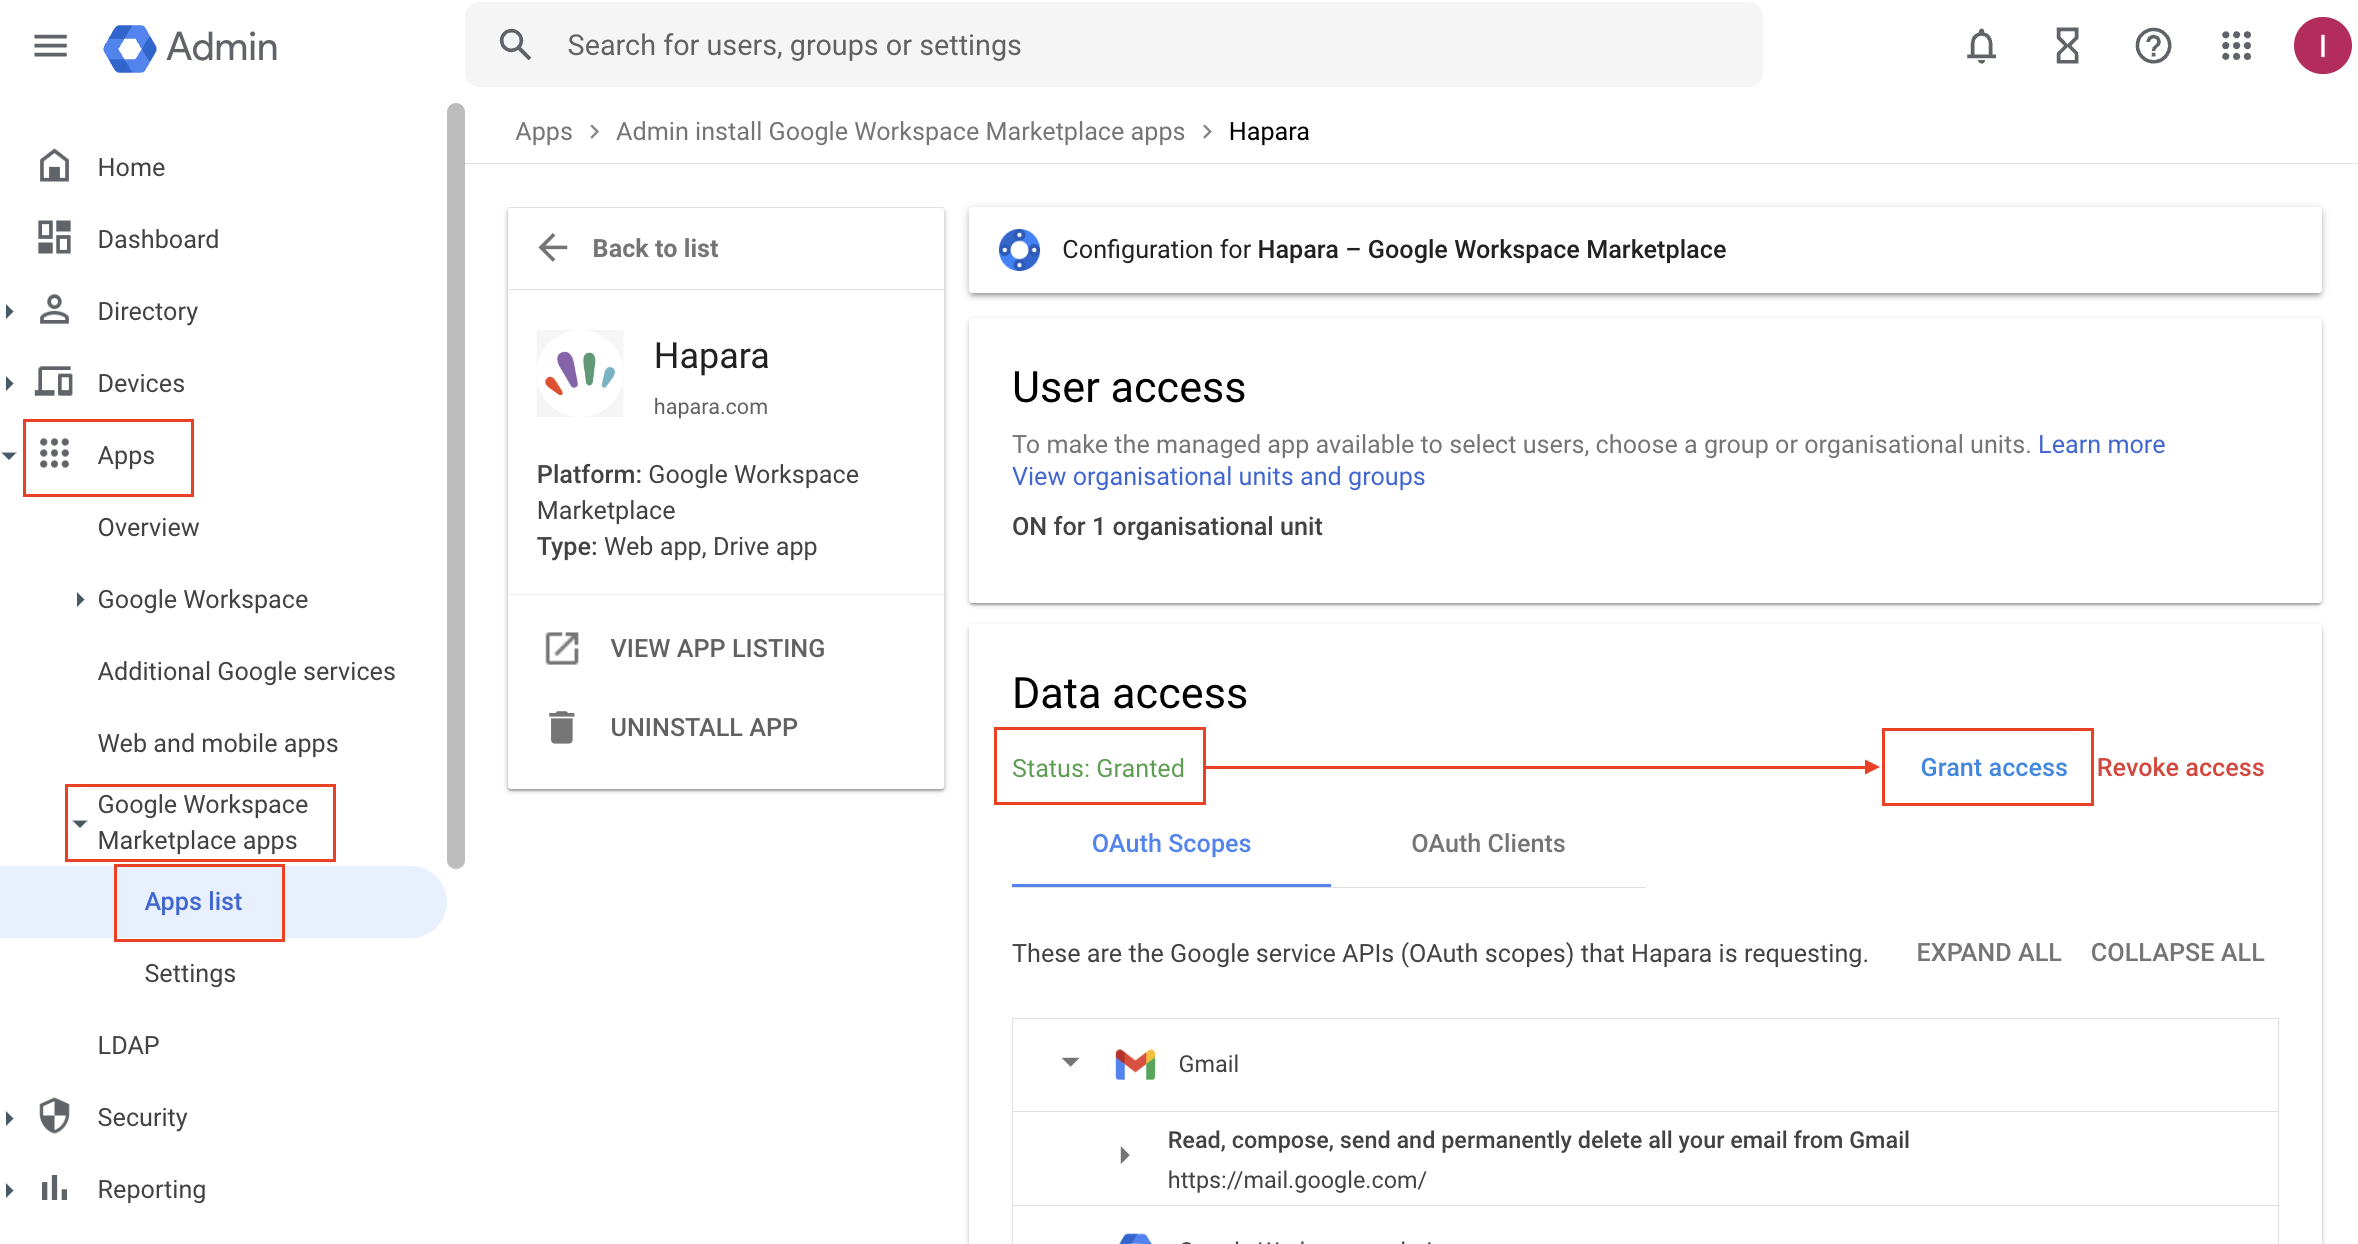
Task: Click the Reporting bar chart icon
Action: tap(54, 1188)
